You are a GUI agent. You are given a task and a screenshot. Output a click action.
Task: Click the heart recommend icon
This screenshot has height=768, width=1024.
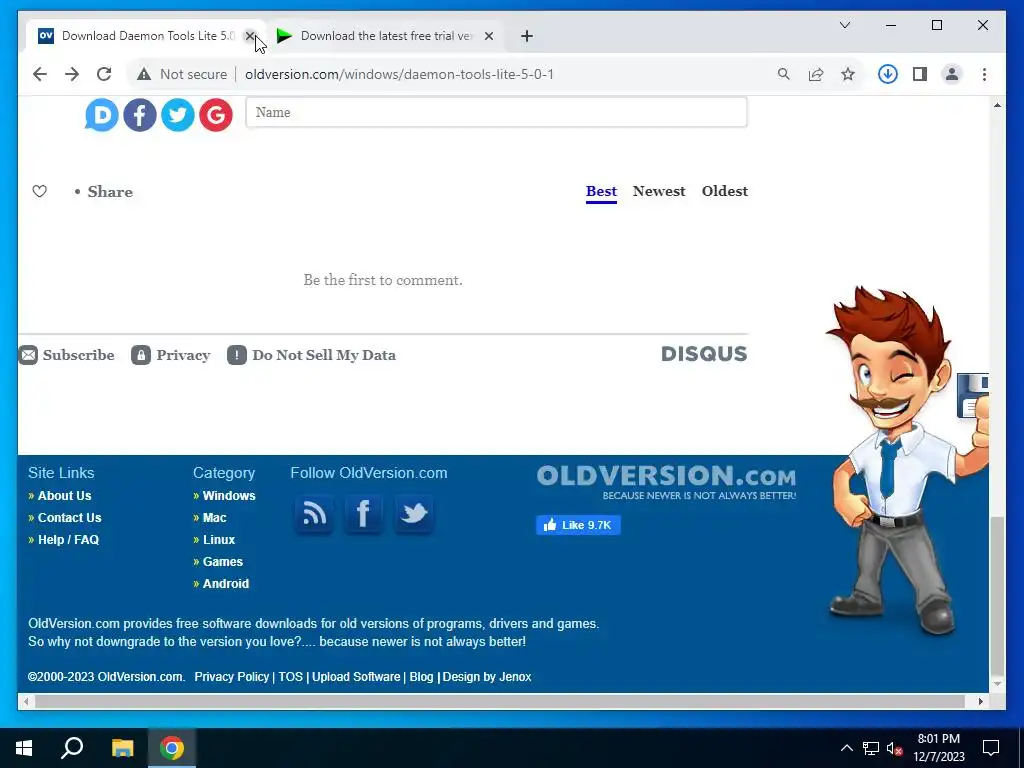40,191
